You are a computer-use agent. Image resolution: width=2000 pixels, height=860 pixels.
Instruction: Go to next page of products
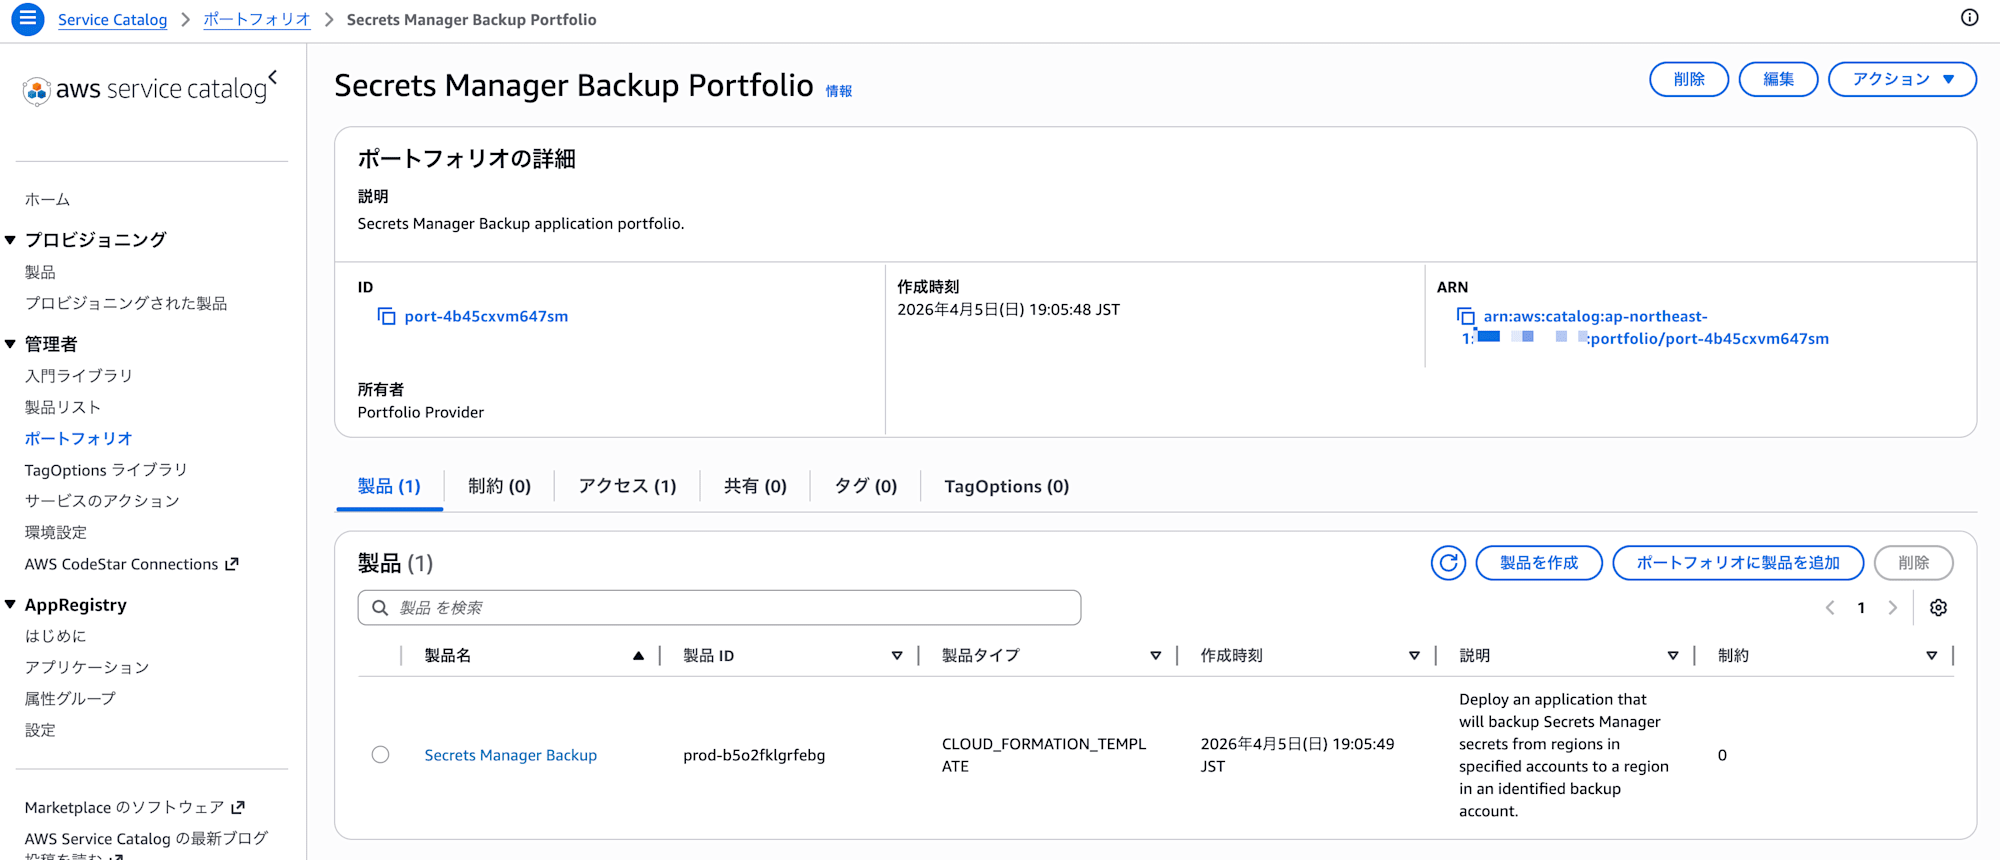[1892, 608]
